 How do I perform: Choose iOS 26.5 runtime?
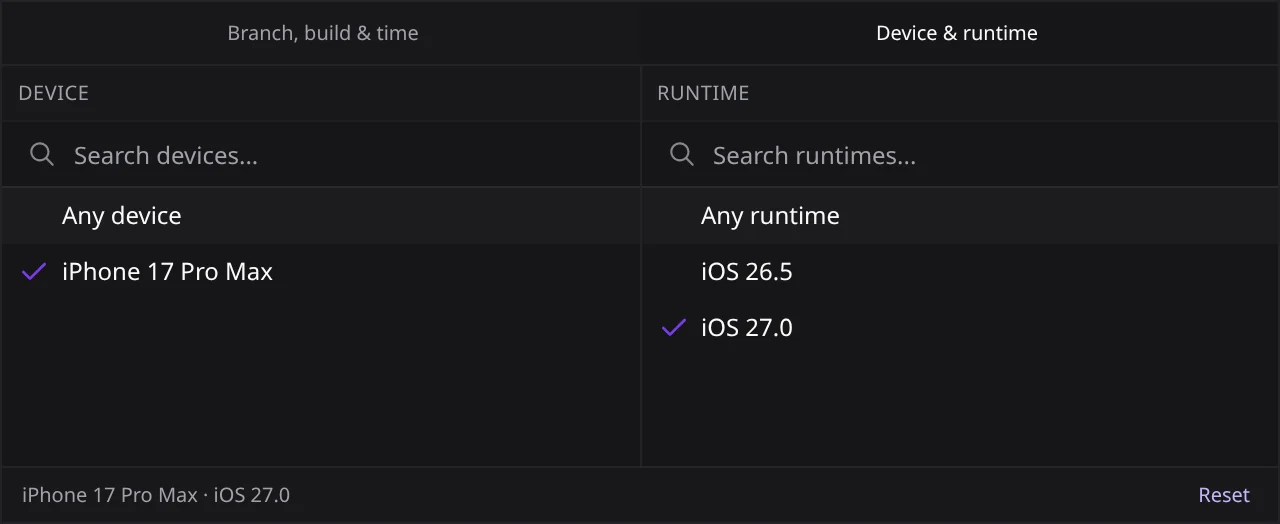click(960, 272)
